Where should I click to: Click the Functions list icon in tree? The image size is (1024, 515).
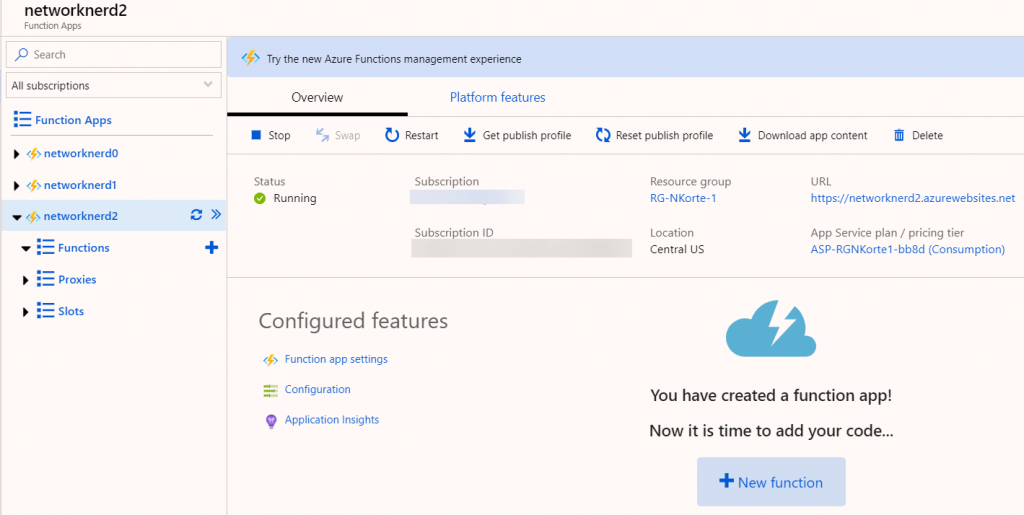tap(46, 247)
